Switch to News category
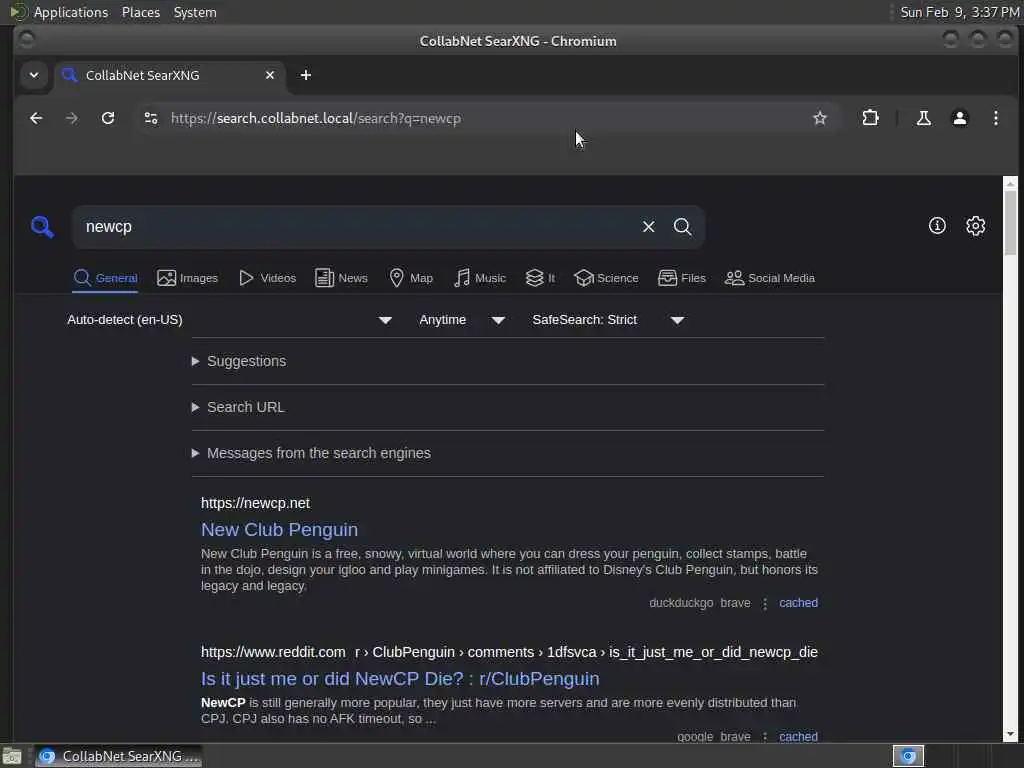The width and height of the screenshot is (1024, 768). (341, 278)
